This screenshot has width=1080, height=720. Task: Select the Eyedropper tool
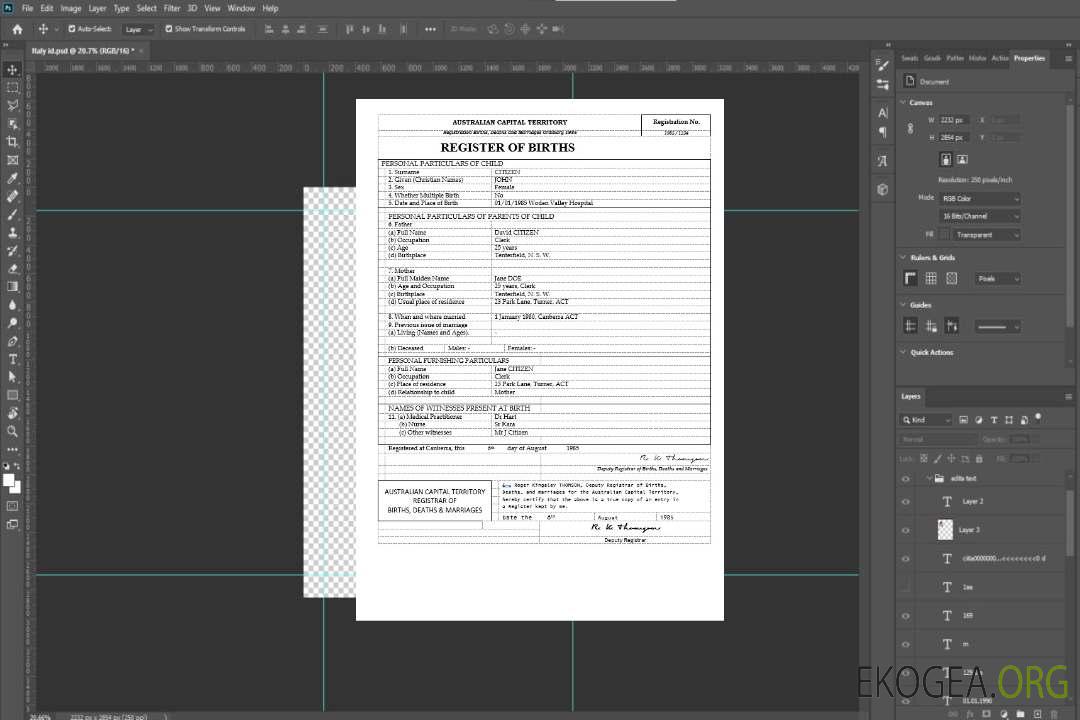tap(13, 178)
